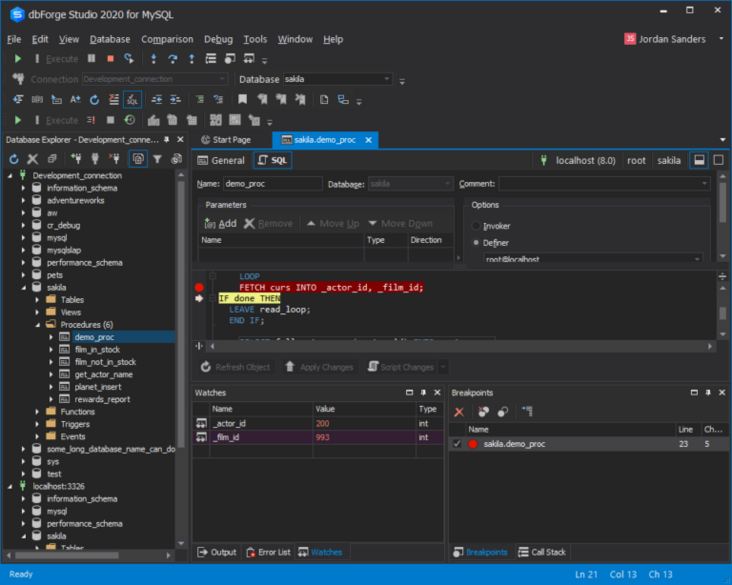Click the breakpoint marker on the FETCH line

coord(198,287)
